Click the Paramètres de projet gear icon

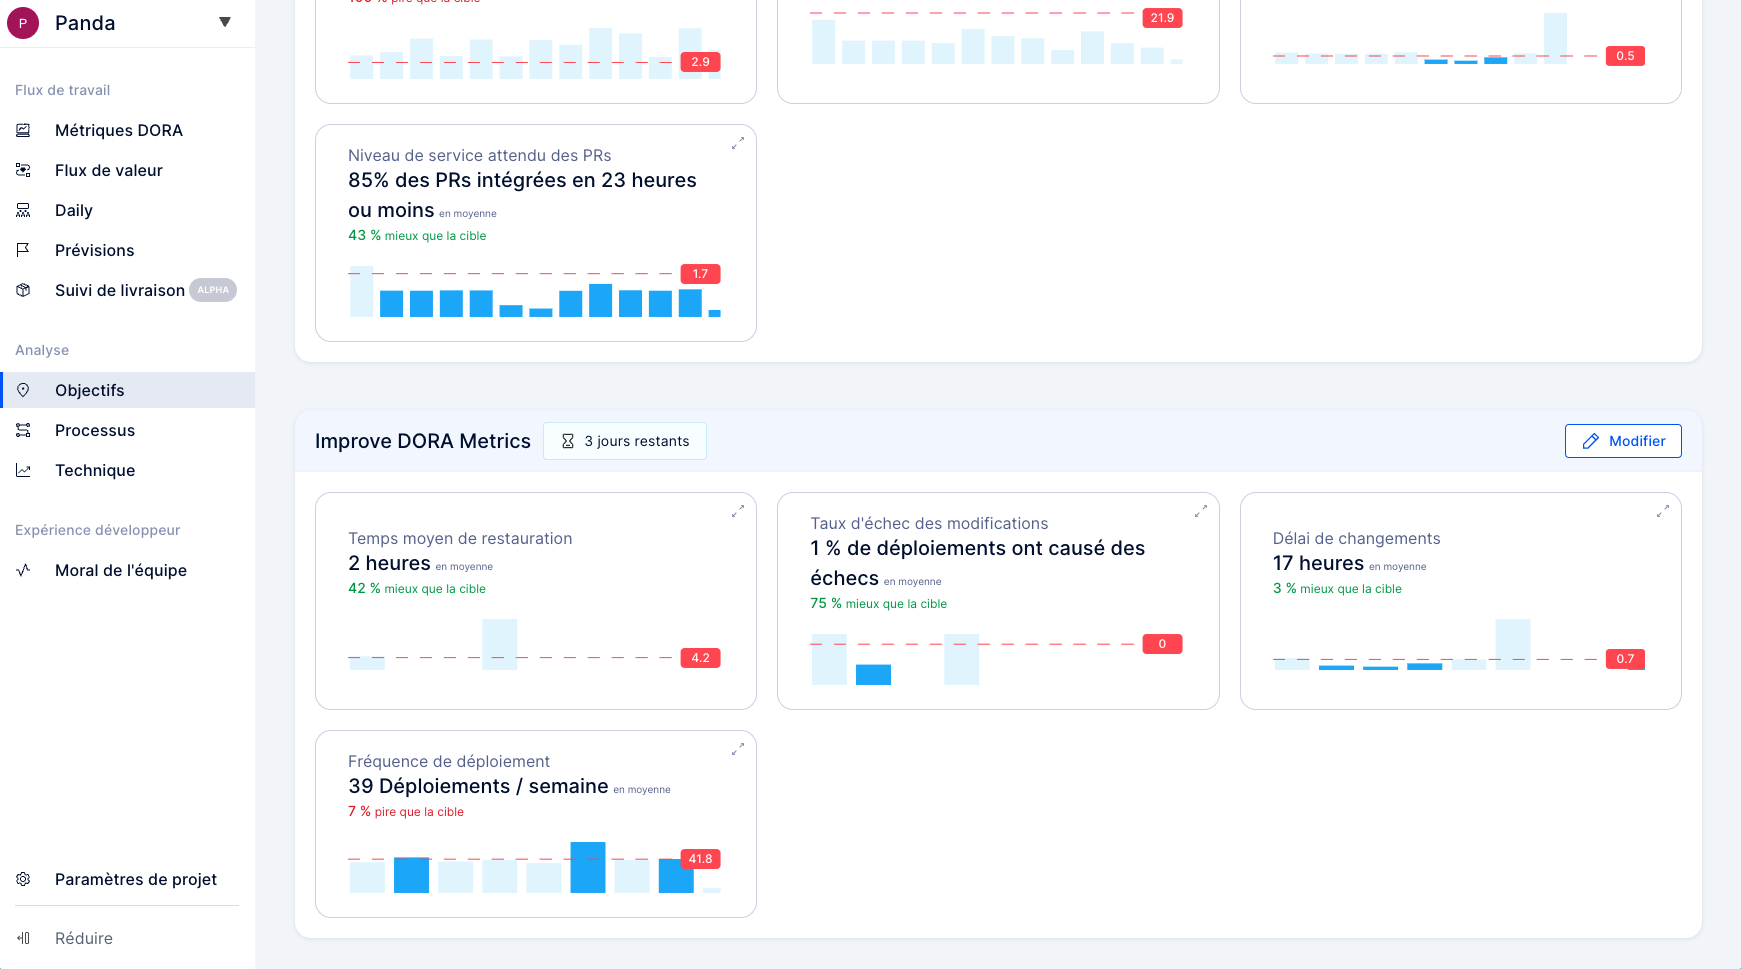click(x=24, y=879)
